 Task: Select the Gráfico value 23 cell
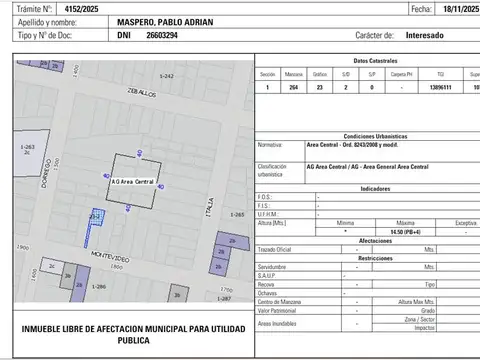pos(320,87)
